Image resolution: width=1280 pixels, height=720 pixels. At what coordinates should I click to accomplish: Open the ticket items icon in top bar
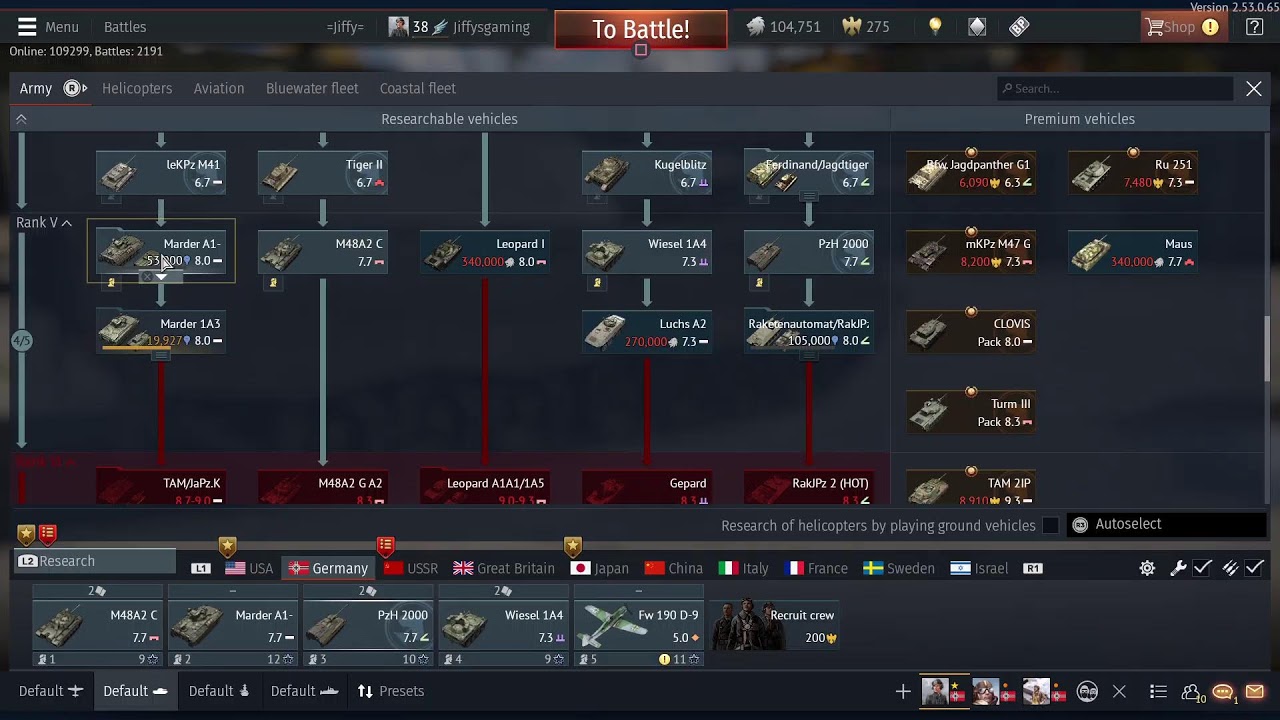1019,27
